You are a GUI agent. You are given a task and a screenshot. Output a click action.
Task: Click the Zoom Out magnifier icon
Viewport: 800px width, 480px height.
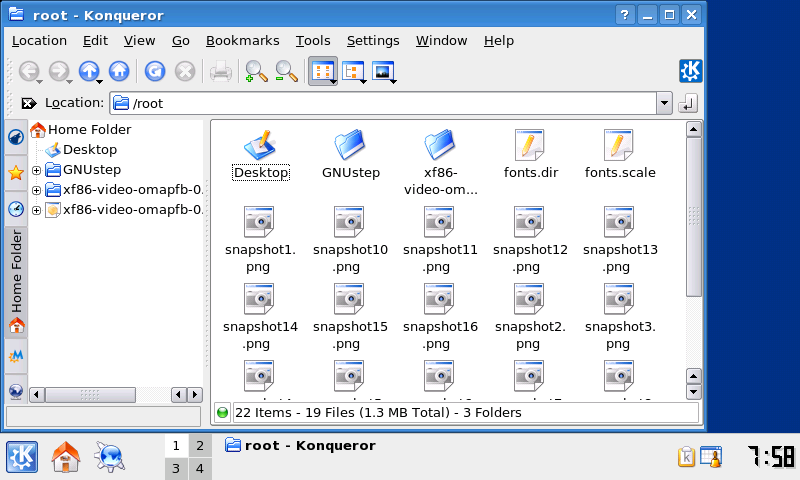287,71
